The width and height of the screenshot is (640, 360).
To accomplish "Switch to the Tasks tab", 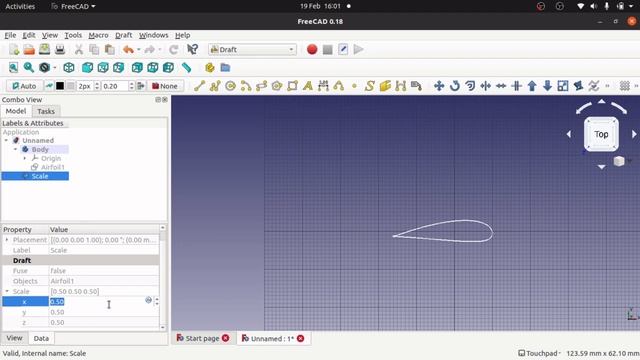I will 46,111.
